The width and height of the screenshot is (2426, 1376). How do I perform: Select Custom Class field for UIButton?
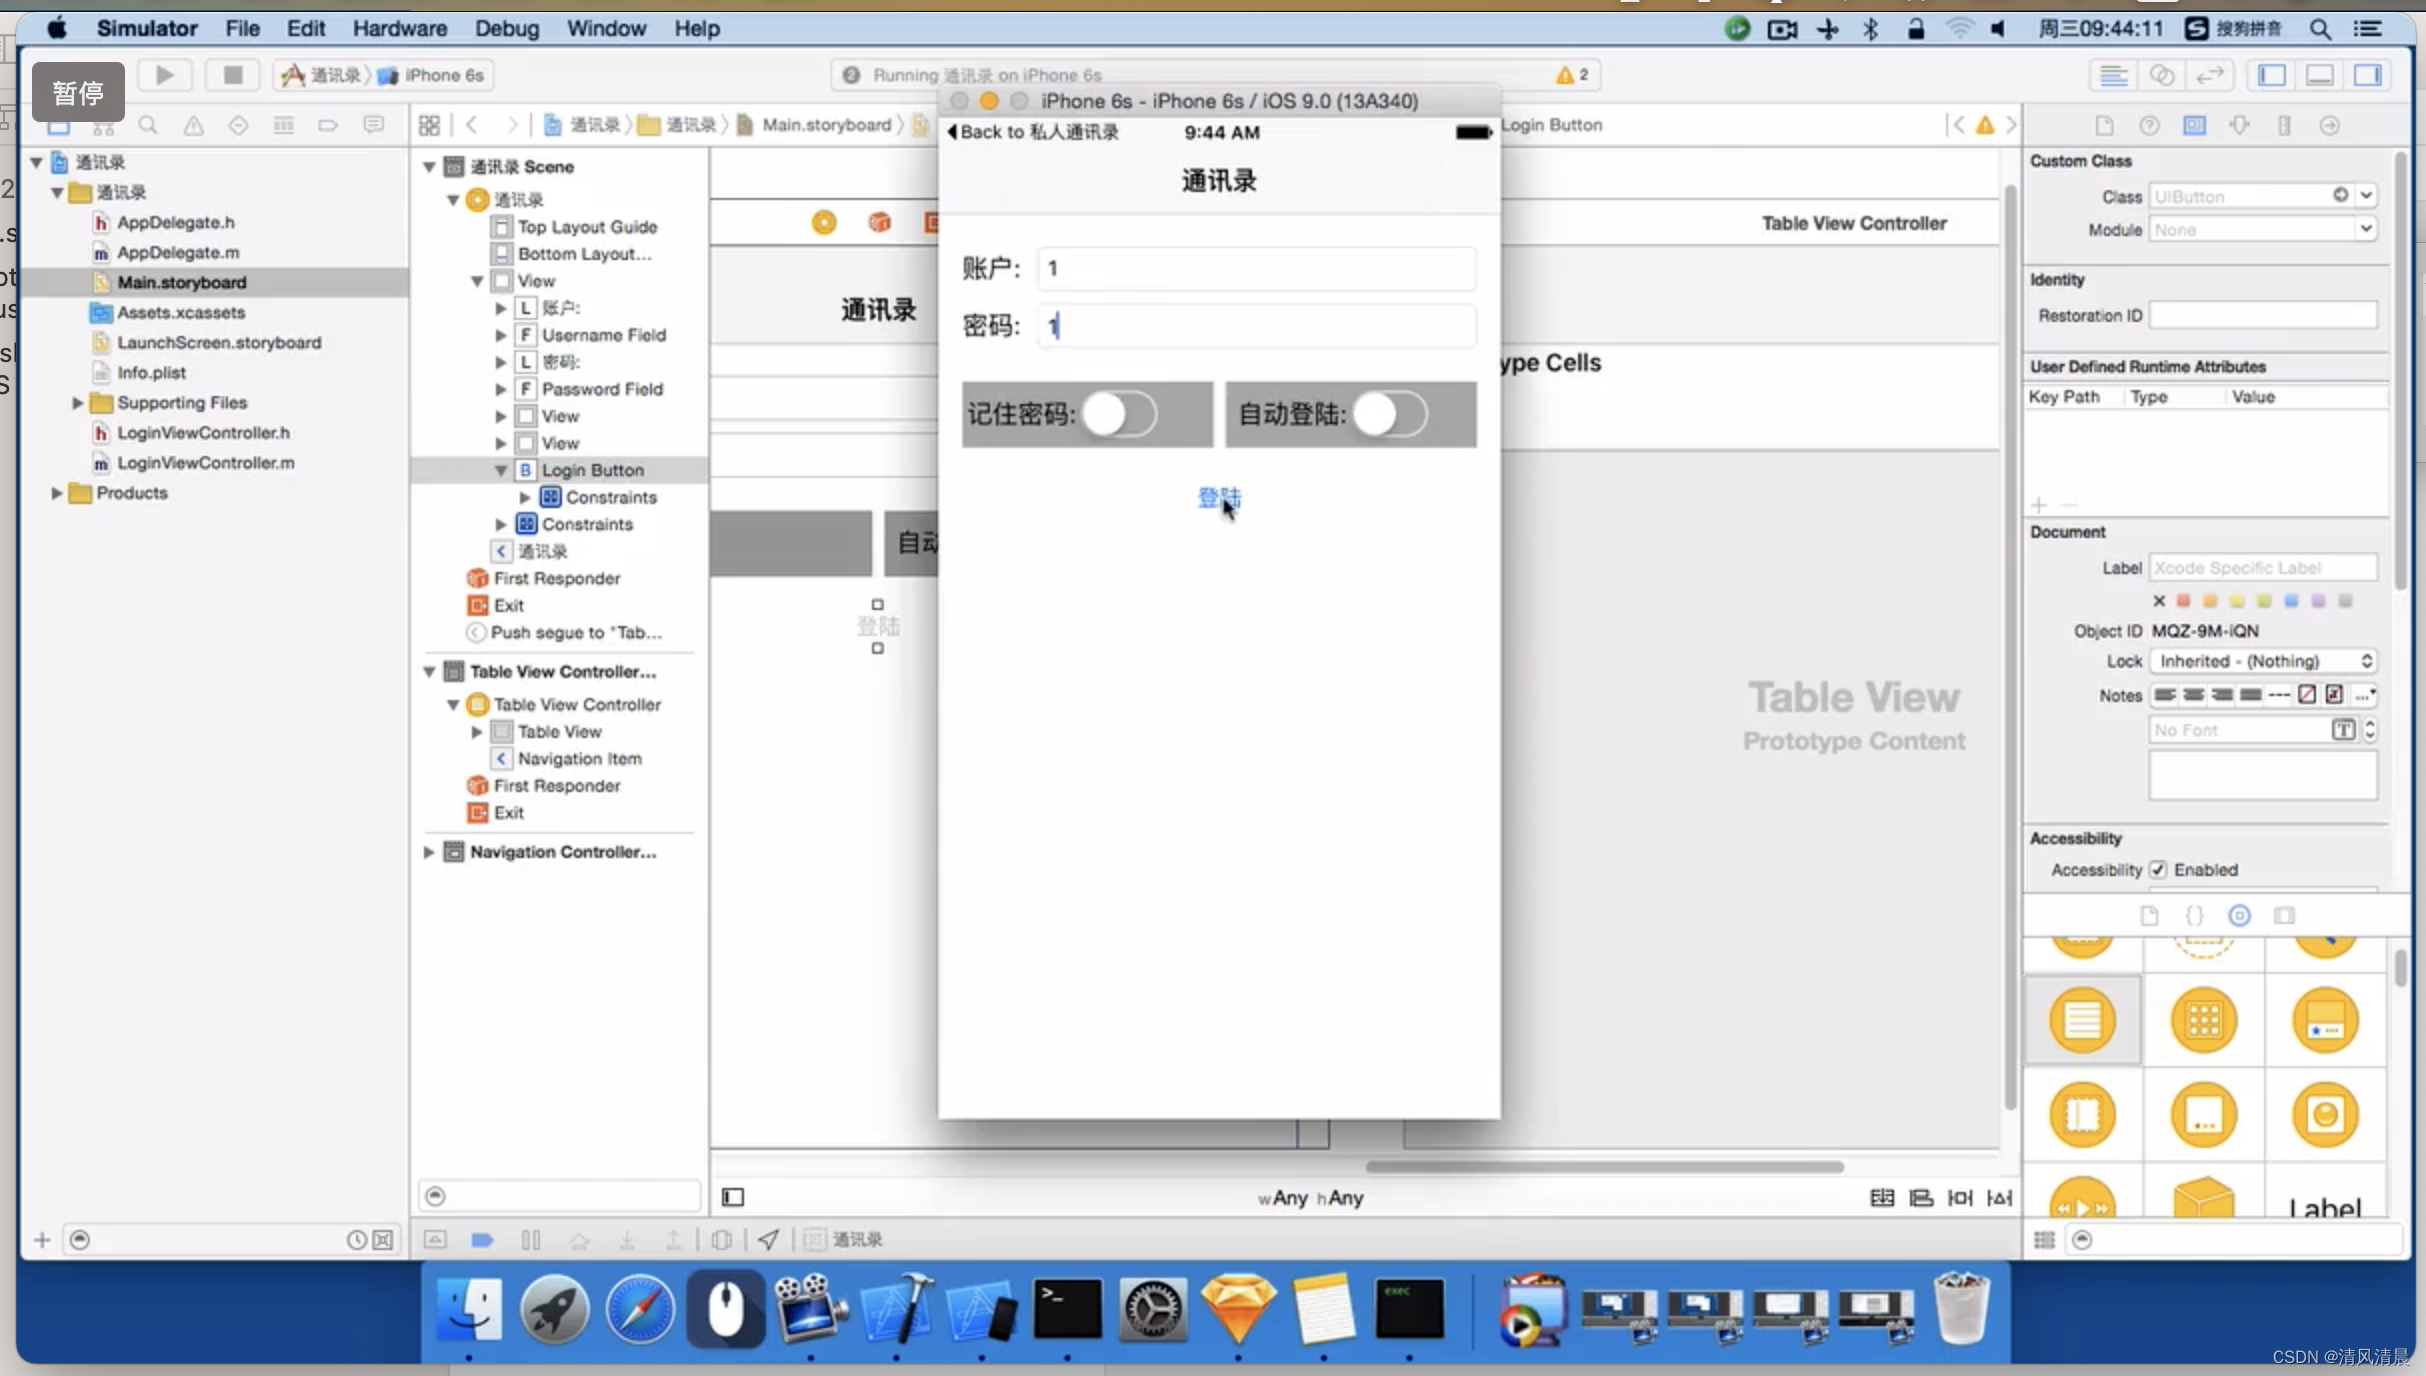(2249, 197)
